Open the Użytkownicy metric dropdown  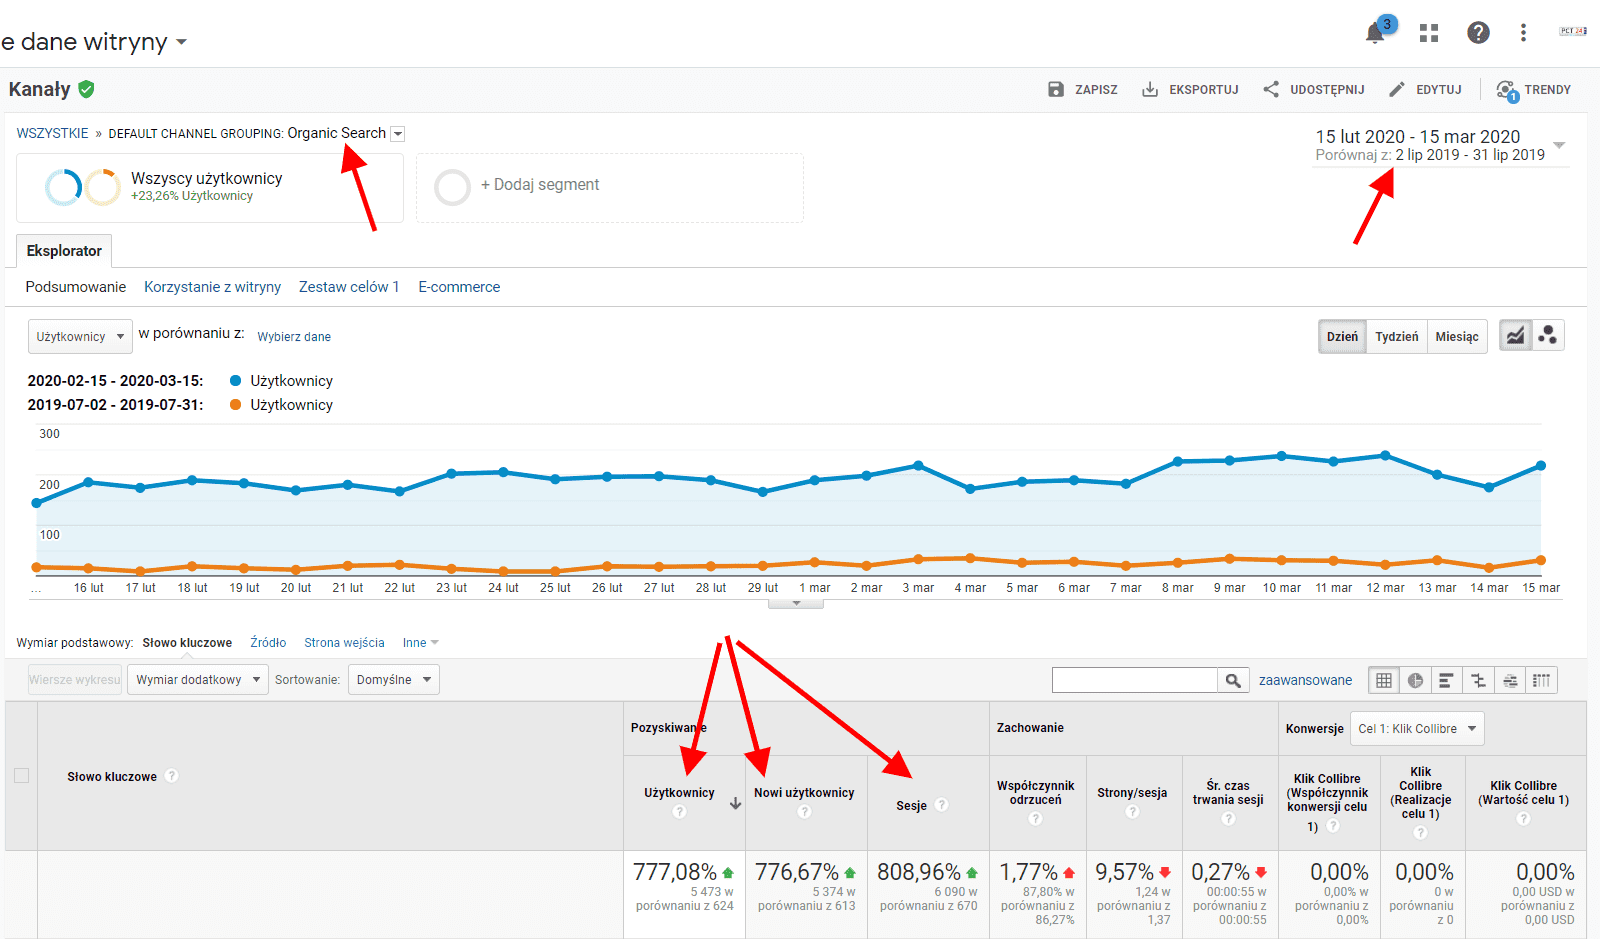80,337
